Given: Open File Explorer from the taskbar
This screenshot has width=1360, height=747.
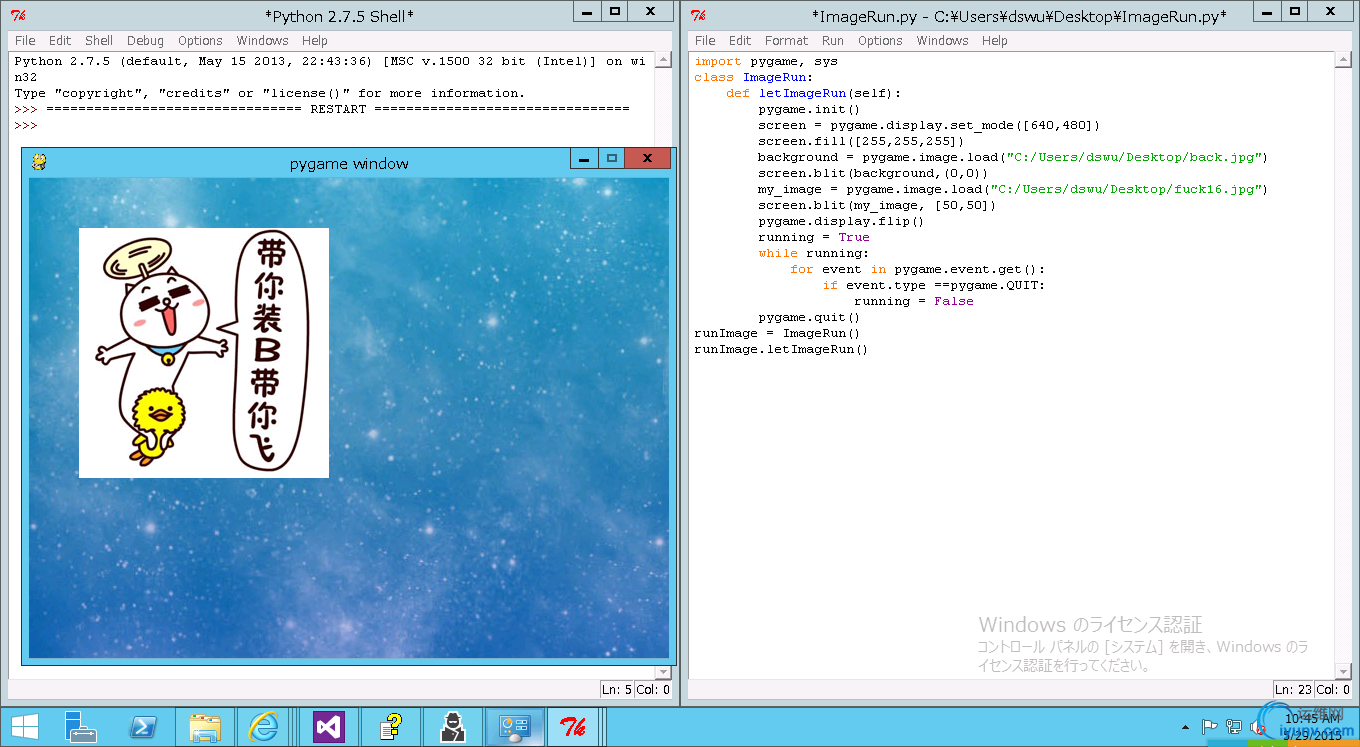Looking at the screenshot, I should (x=205, y=727).
